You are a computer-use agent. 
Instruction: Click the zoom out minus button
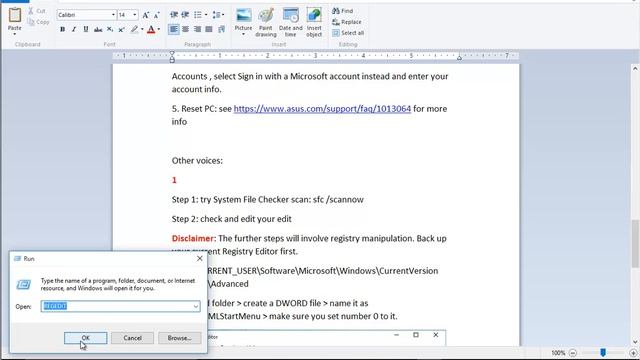(x=573, y=353)
